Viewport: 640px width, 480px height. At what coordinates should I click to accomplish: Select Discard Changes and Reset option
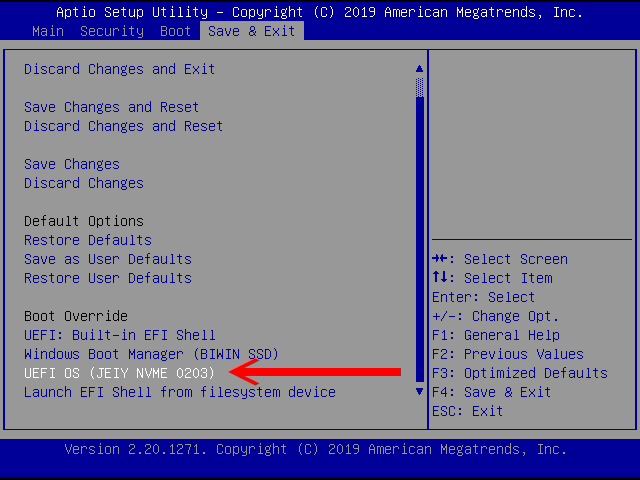pos(124,126)
